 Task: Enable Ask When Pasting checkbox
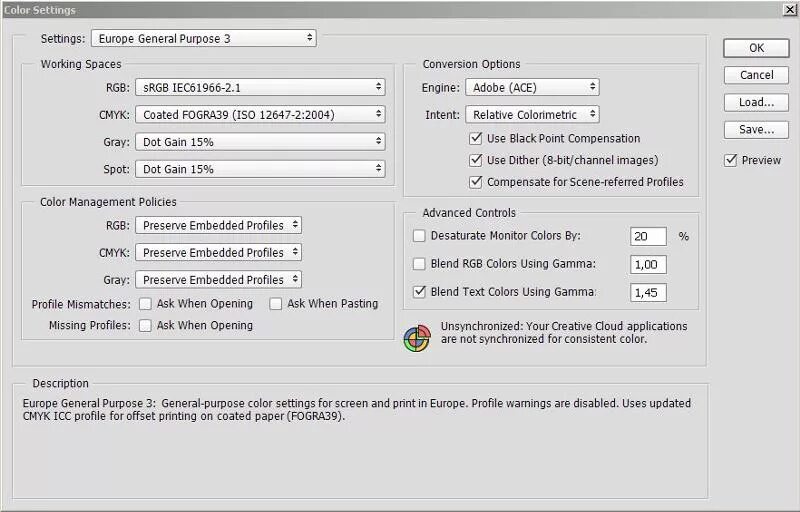tap(276, 304)
